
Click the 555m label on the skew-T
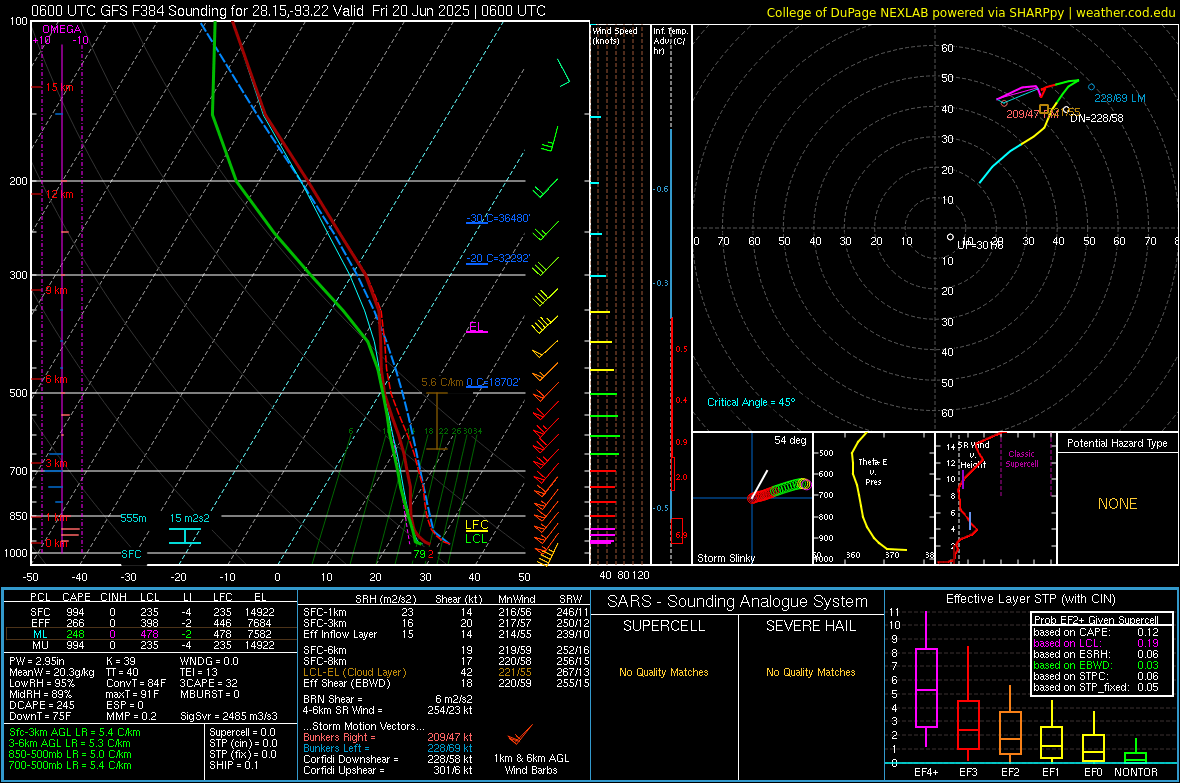(x=133, y=518)
